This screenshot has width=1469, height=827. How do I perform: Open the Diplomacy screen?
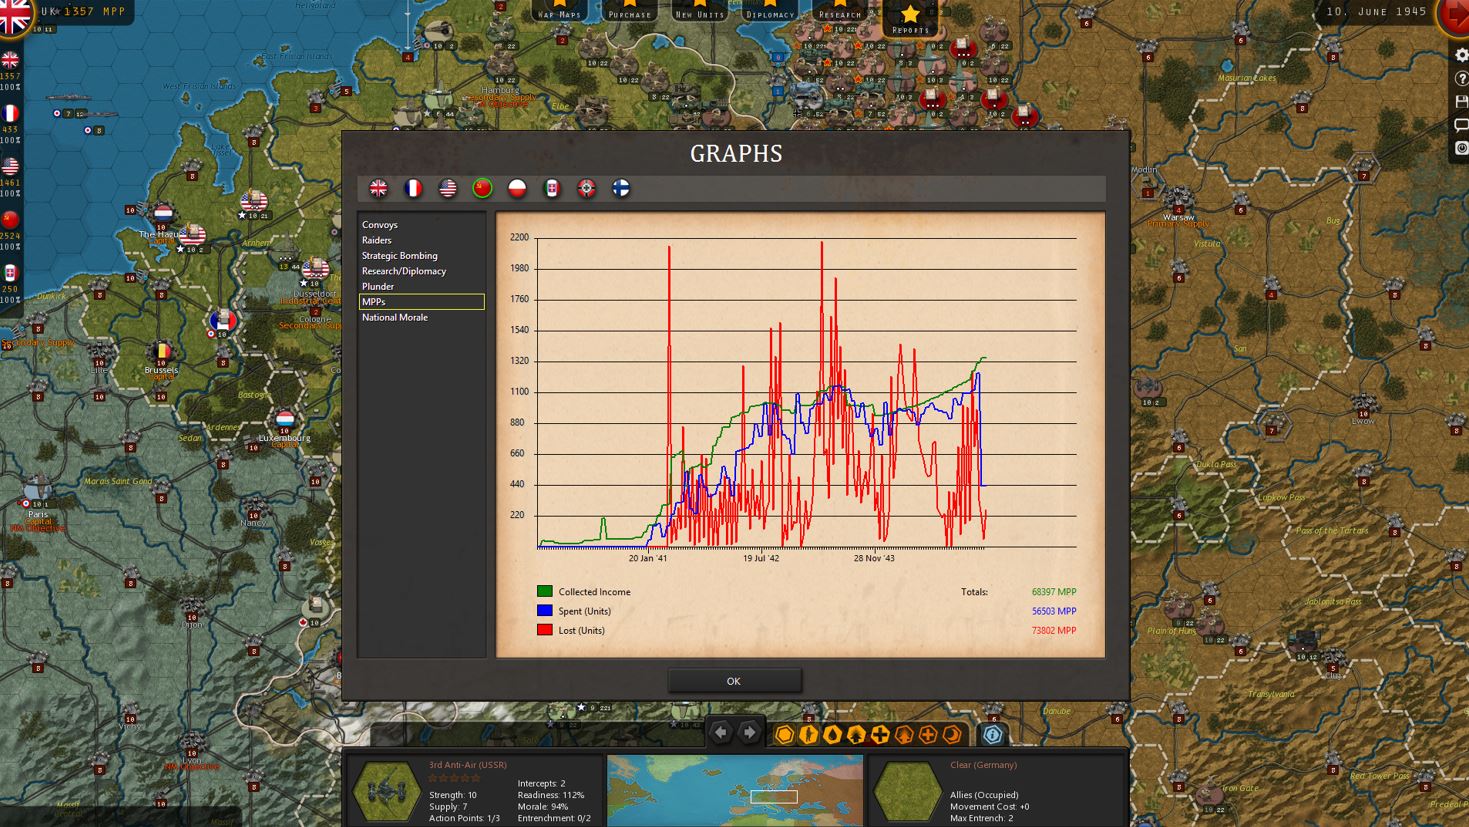770,11
